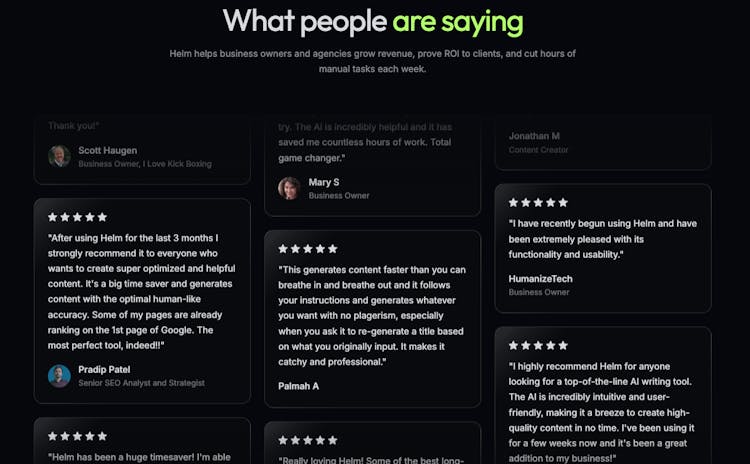Click Mary S's profile photo
The width and height of the screenshot is (750, 464).
click(x=289, y=188)
